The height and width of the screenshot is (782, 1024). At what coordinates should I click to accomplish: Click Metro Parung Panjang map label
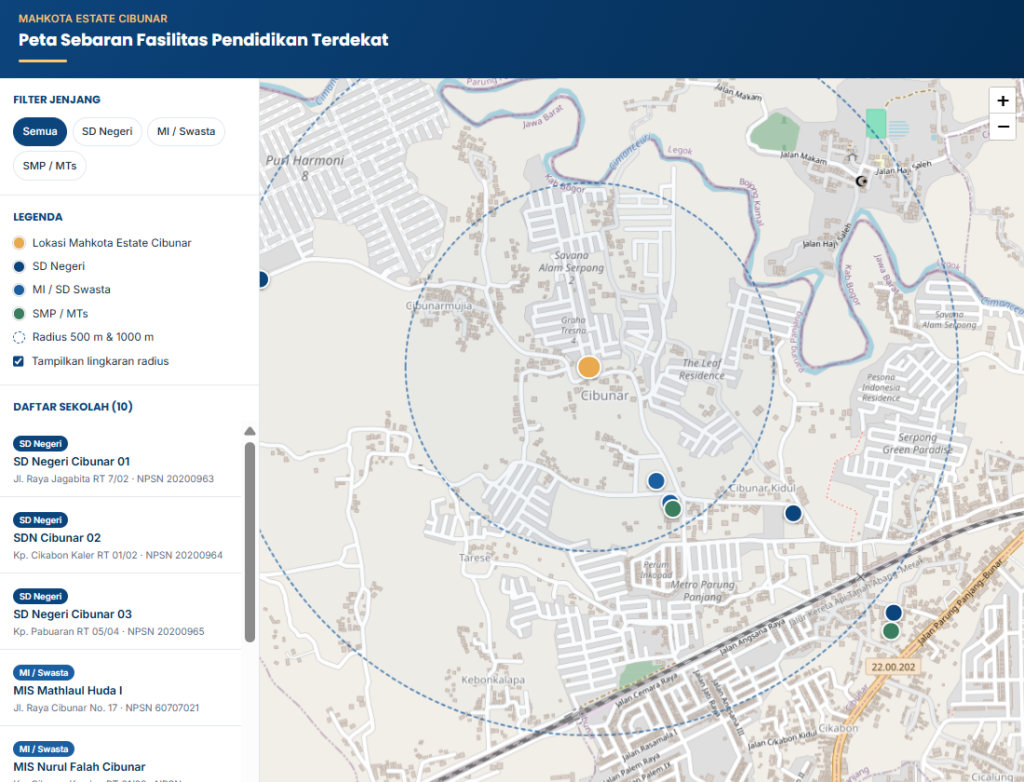tap(703, 591)
